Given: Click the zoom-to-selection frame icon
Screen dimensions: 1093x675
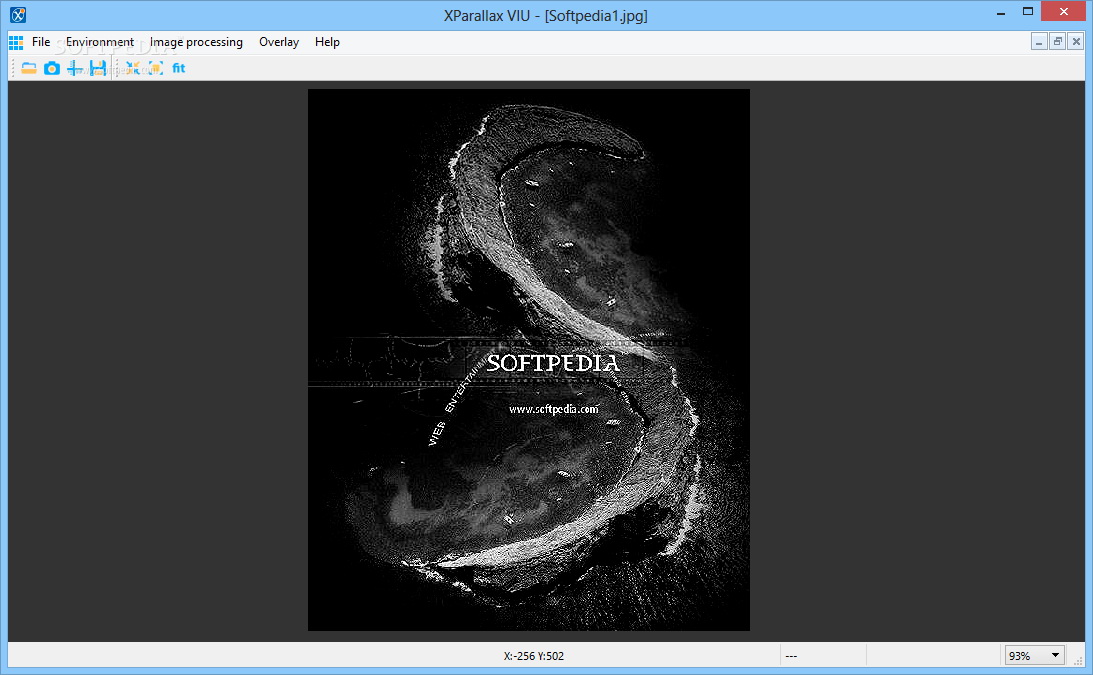Looking at the screenshot, I should (155, 68).
